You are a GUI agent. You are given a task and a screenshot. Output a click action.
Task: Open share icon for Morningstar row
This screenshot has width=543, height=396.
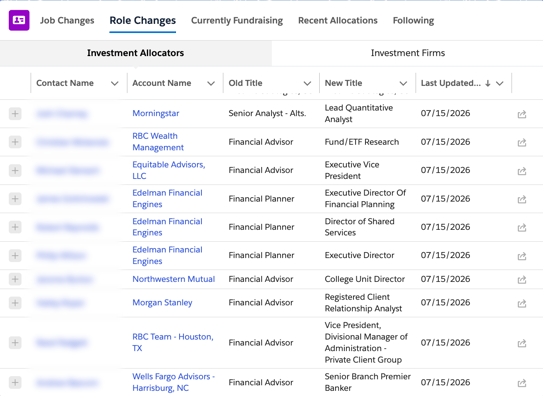[522, 114]
